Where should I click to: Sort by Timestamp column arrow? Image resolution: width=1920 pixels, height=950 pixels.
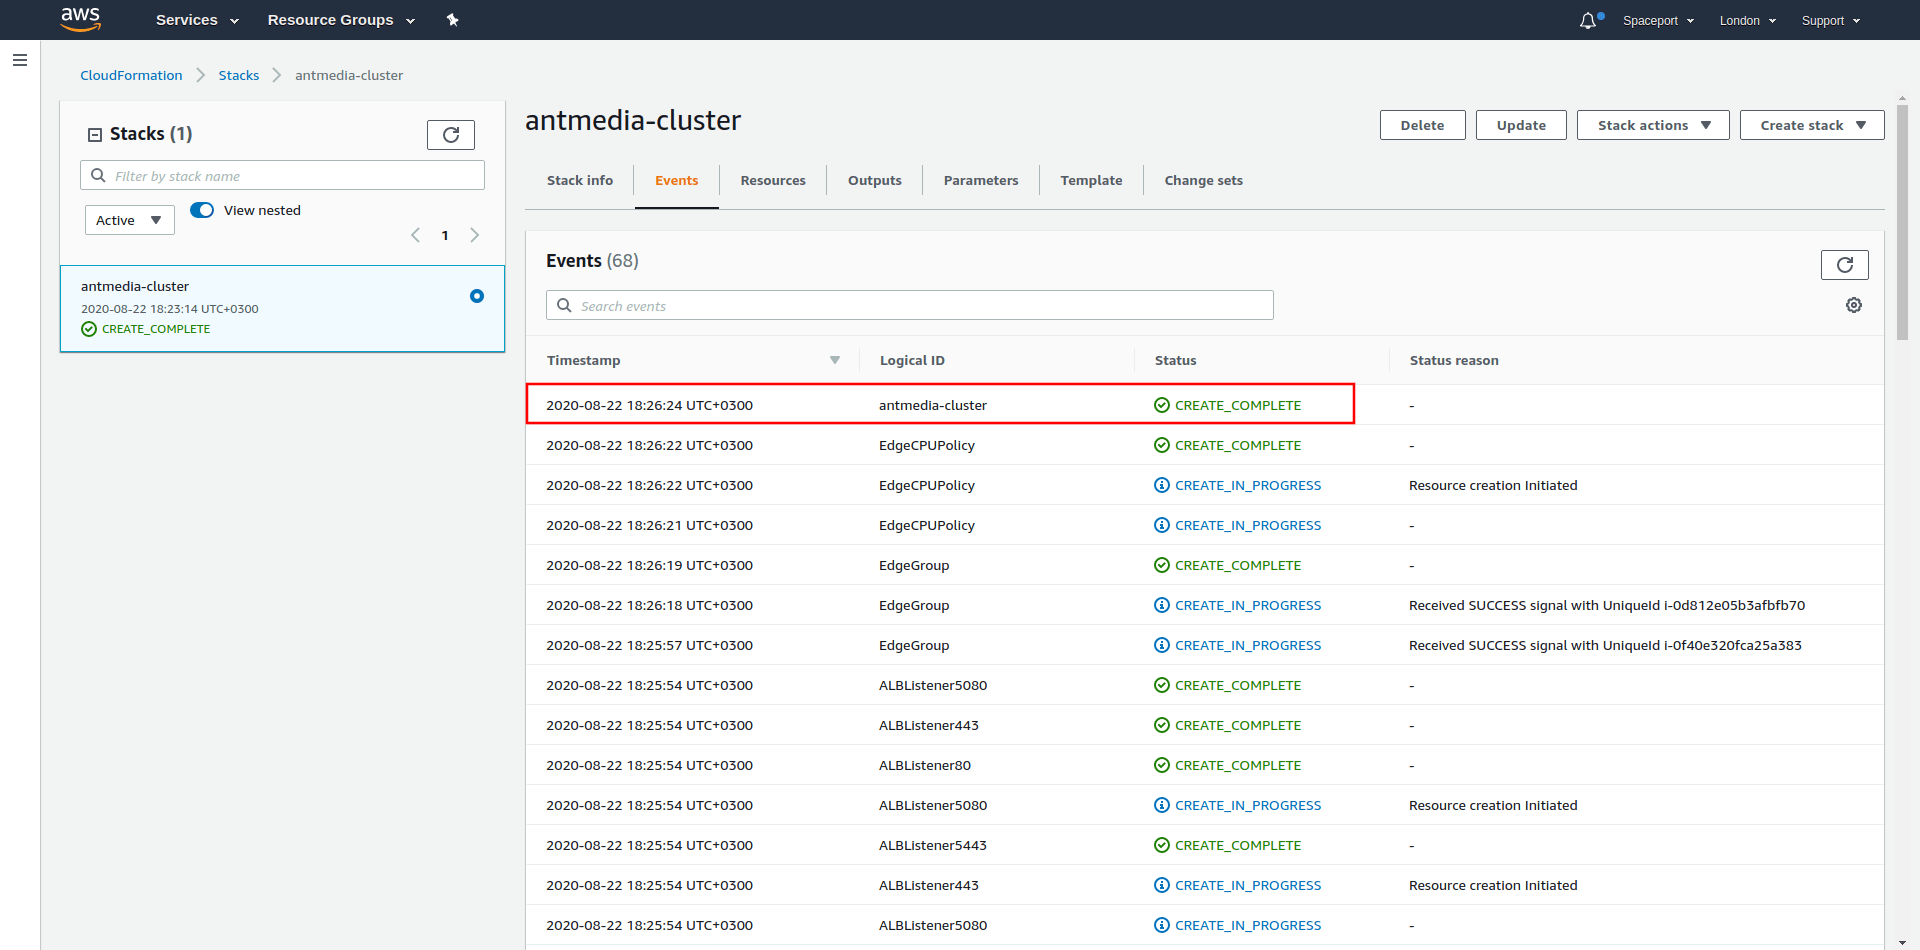tap(835, 360)
